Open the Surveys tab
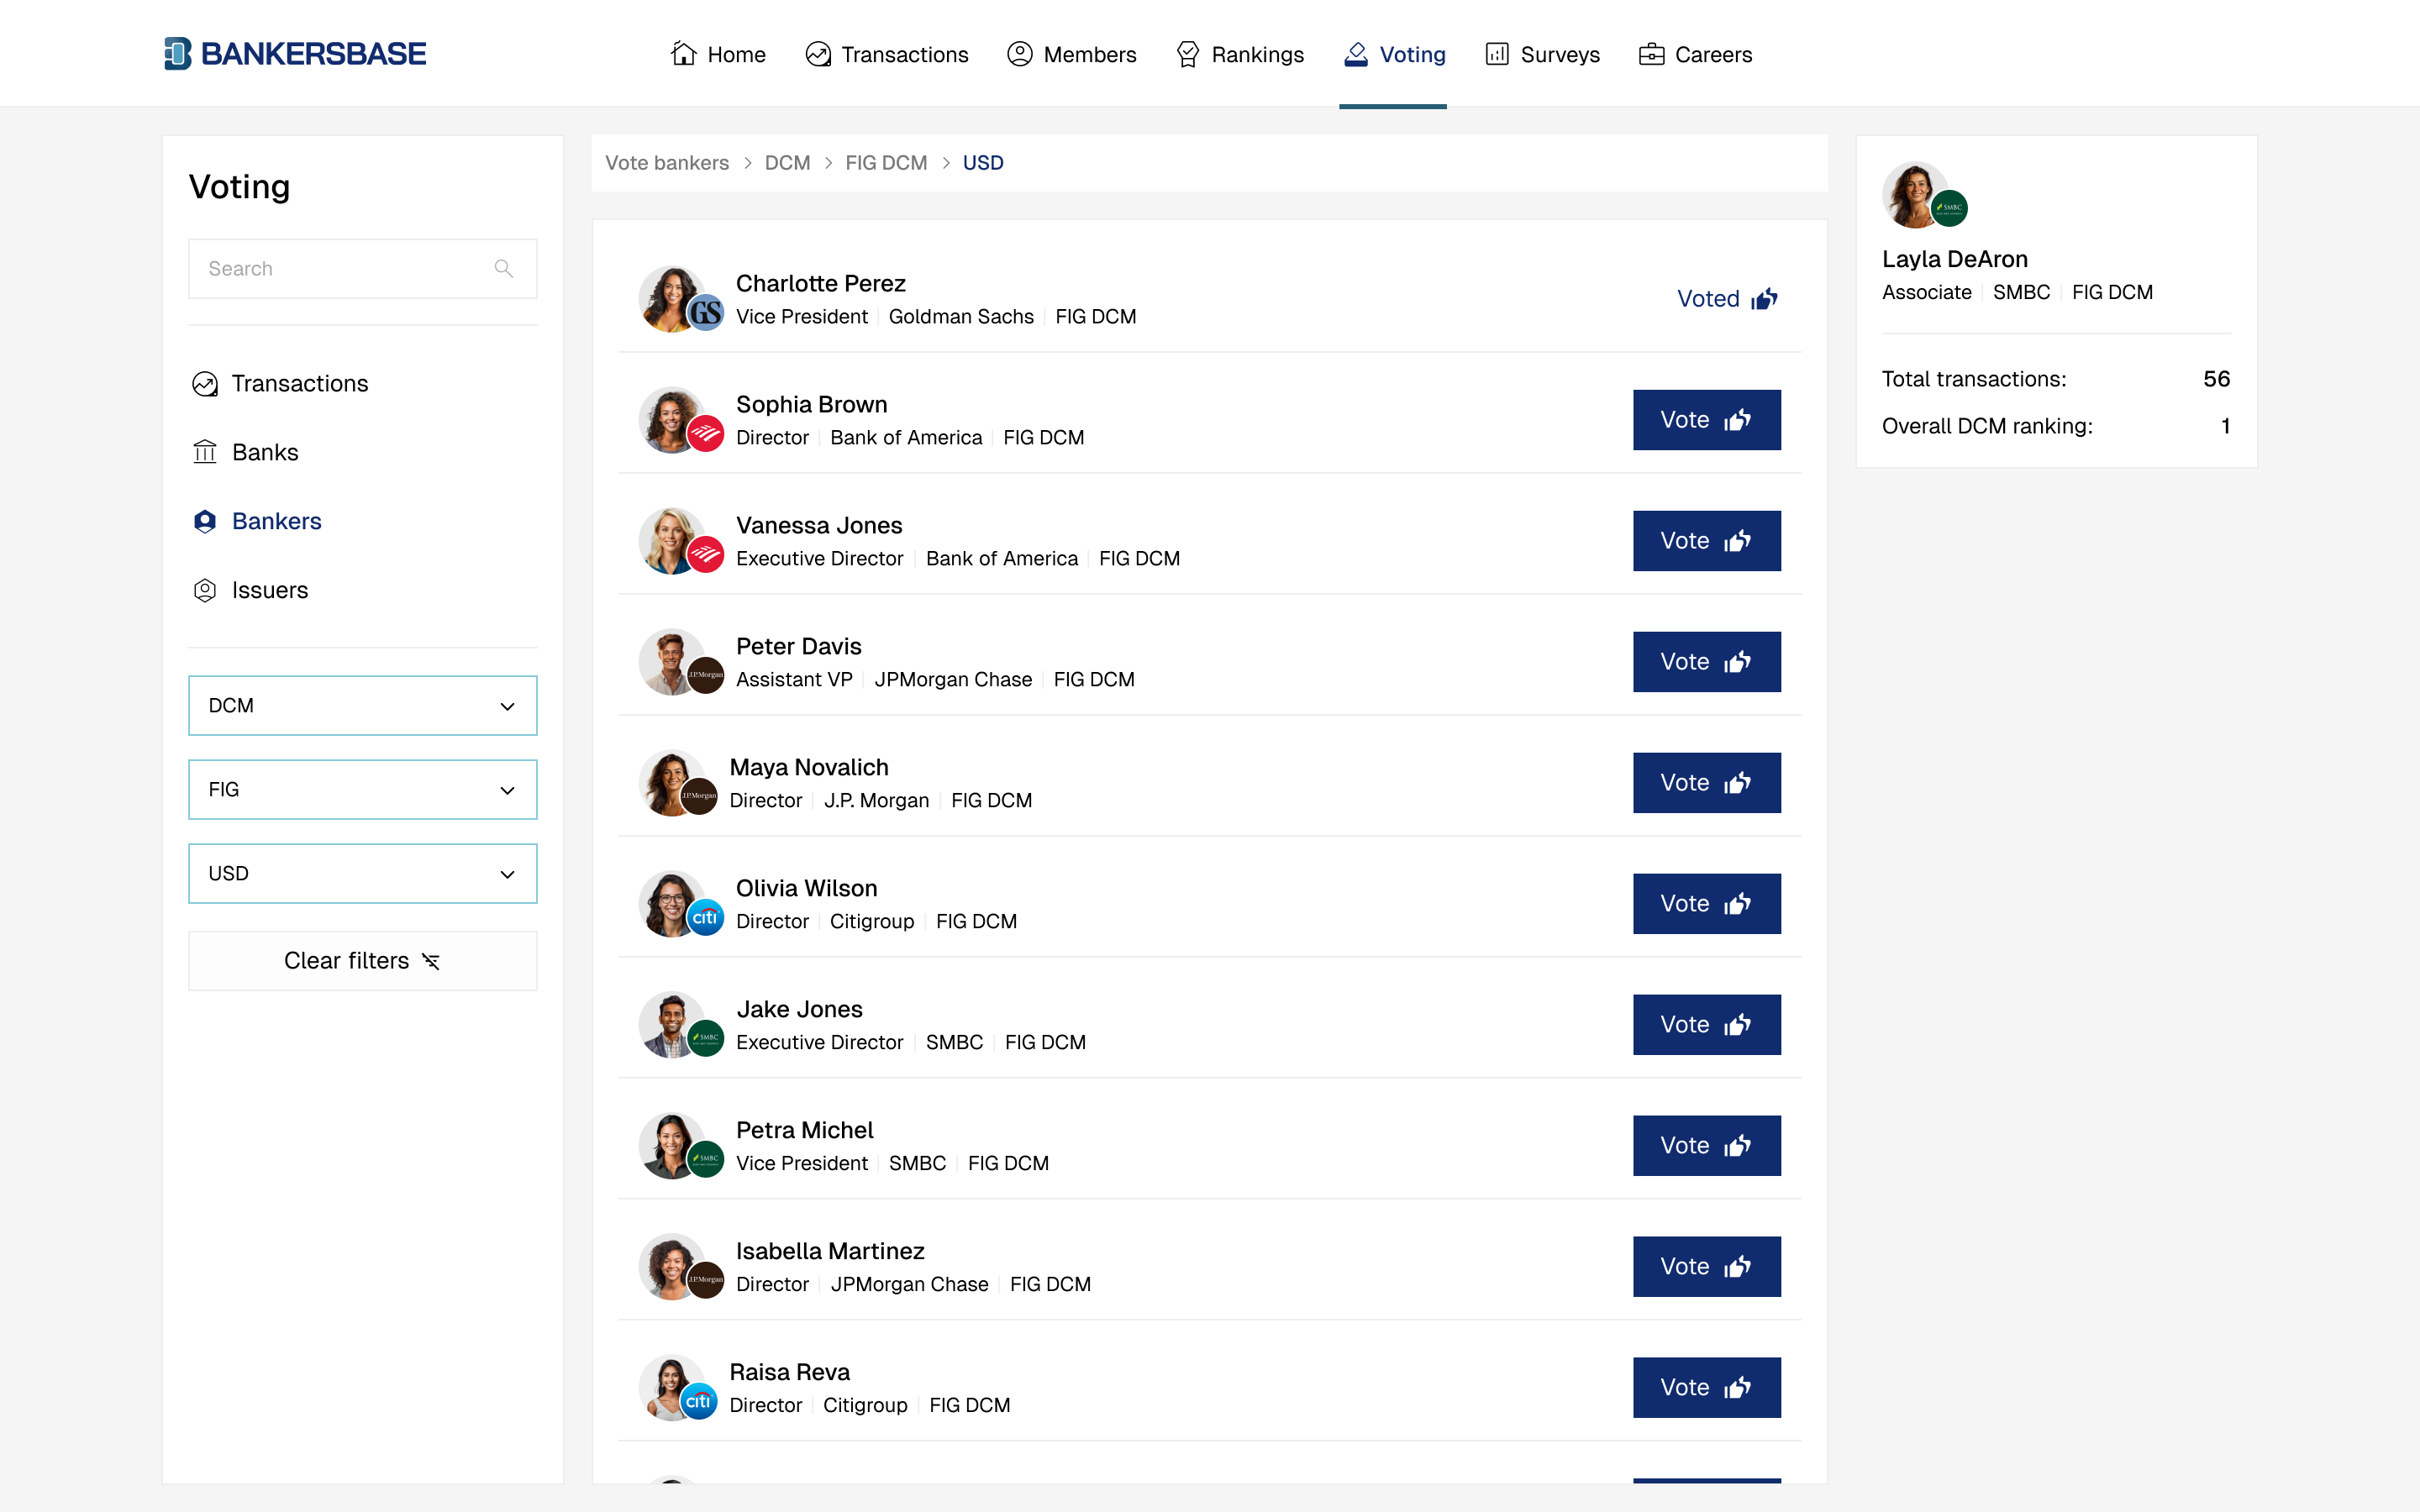Screen dimensions: 2420x1512 [x=1542, y=54]
